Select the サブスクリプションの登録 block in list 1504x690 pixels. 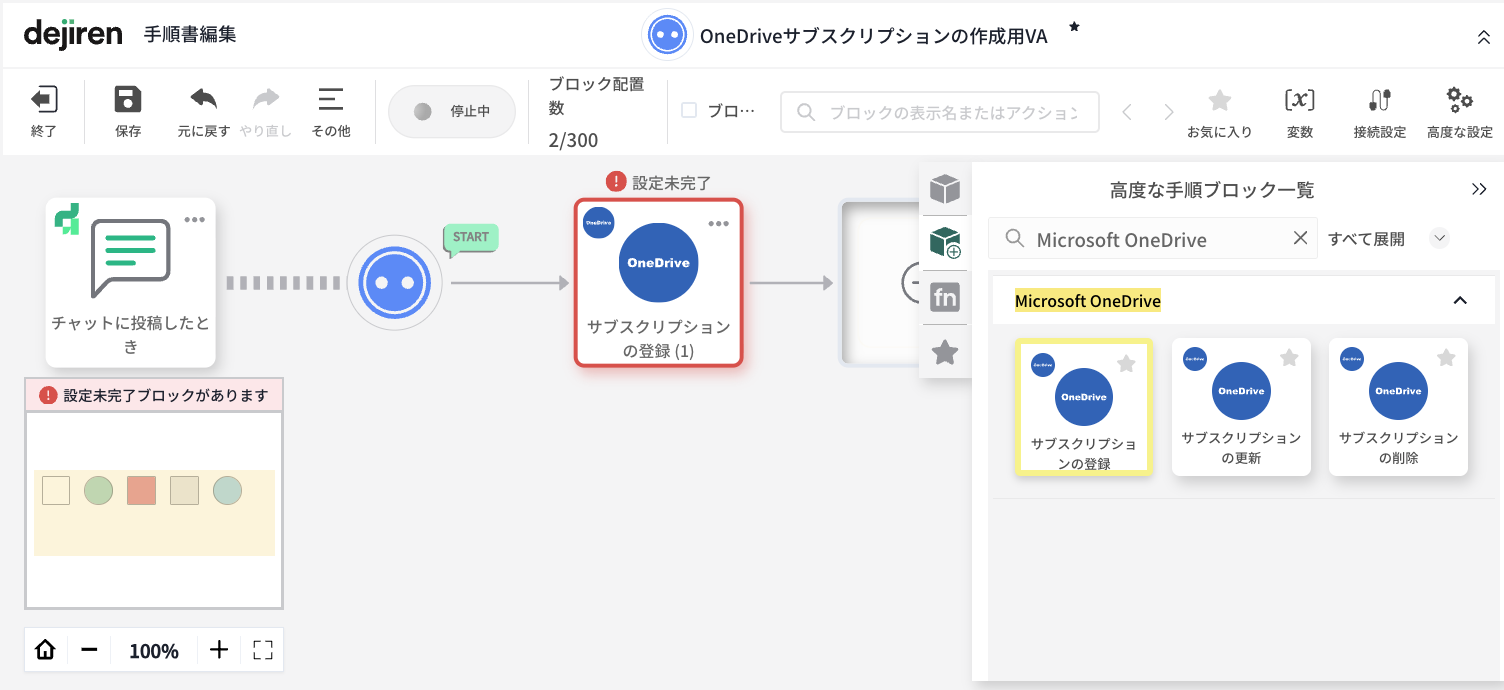point(1084,407)
